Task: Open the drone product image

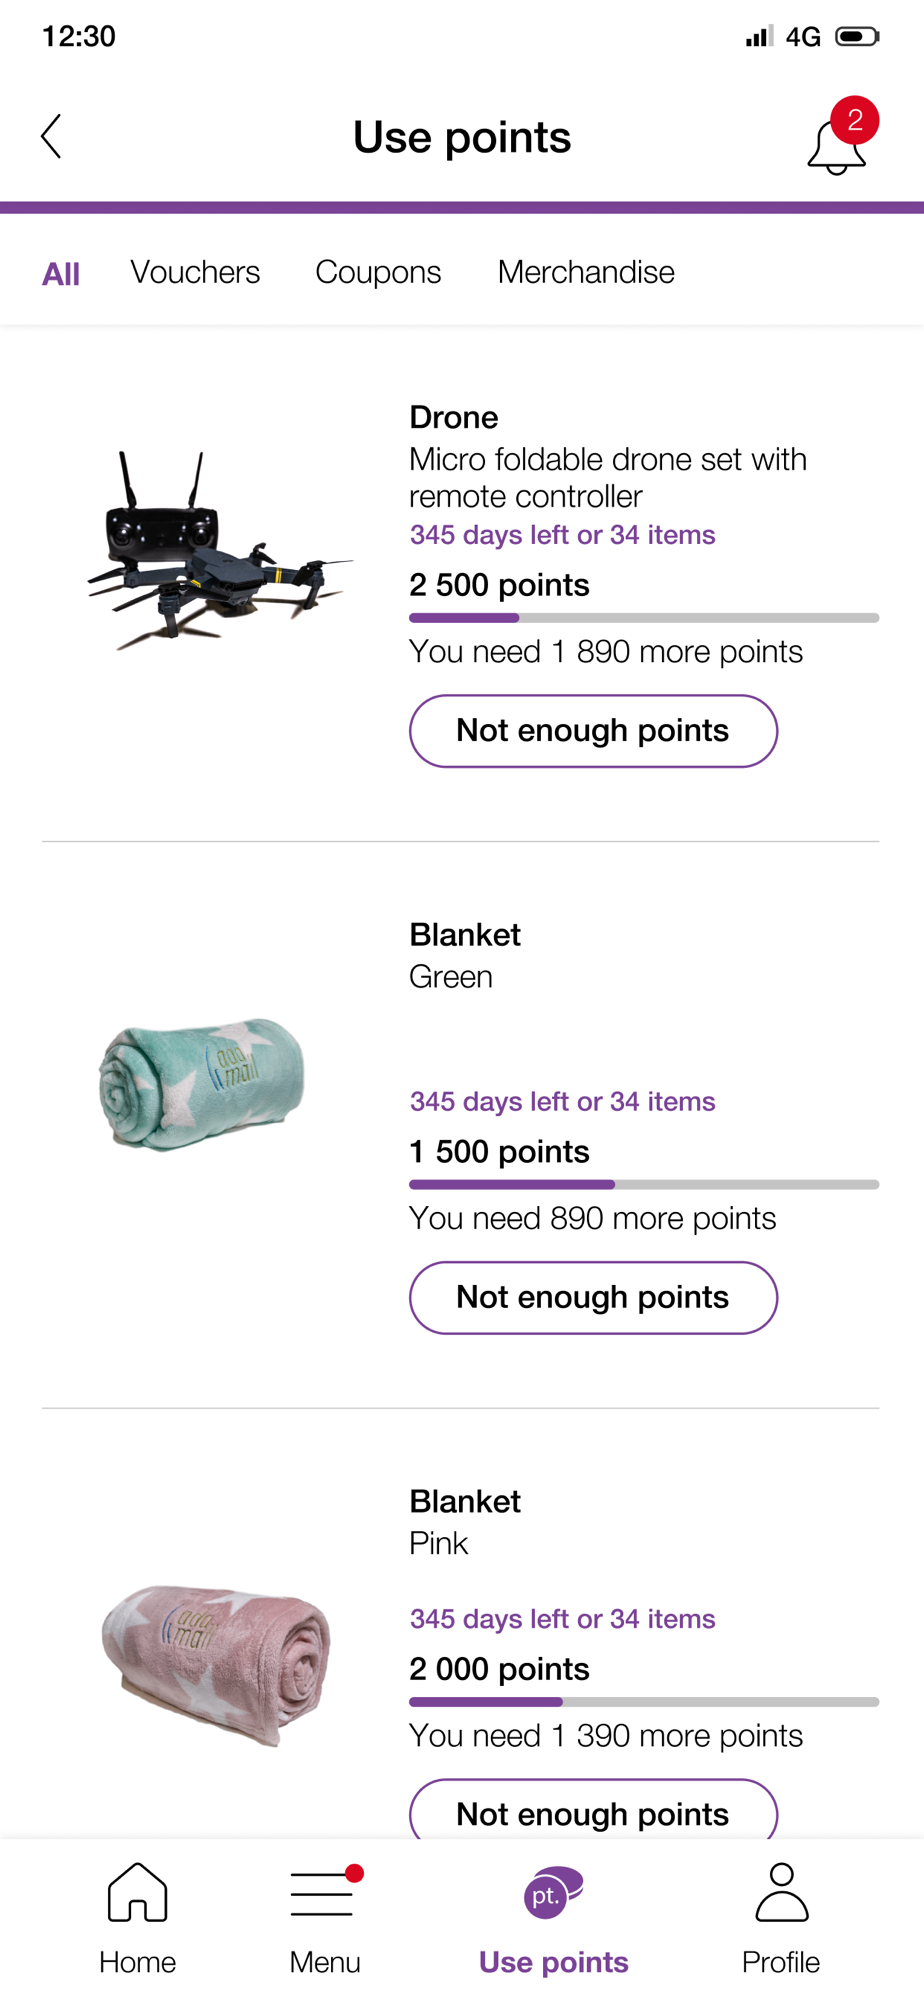Action: (x=218, y=550)
